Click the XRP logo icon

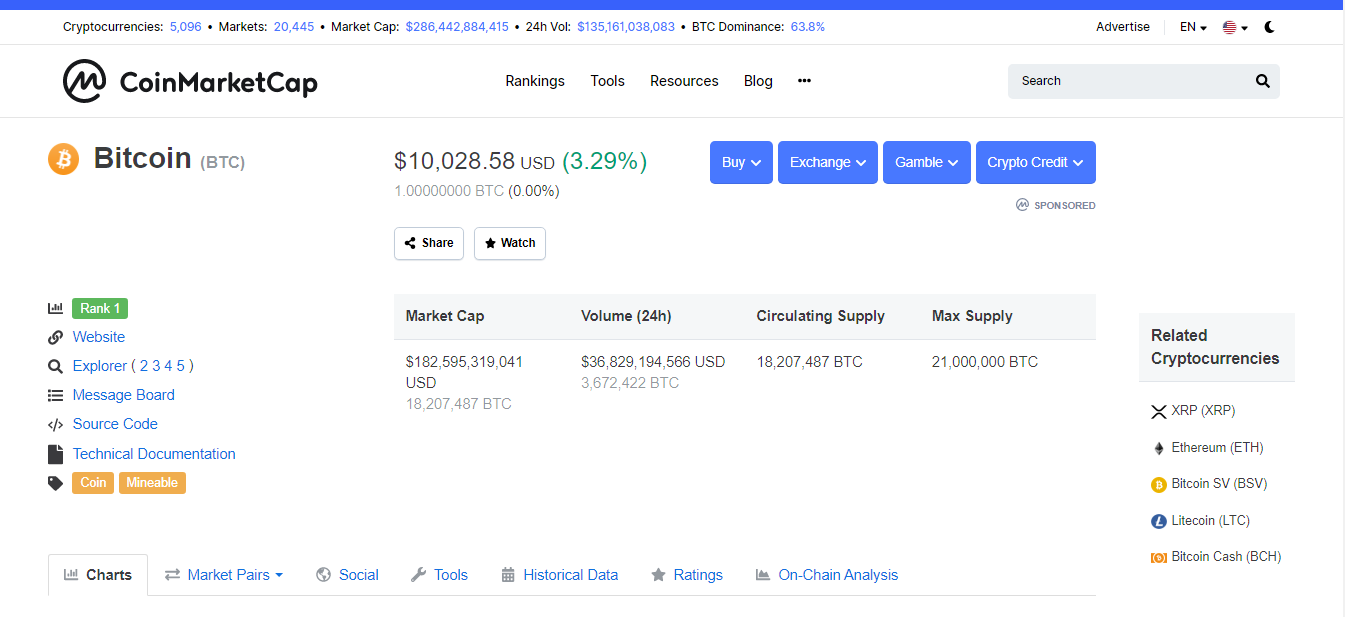tap(1159, 411)
